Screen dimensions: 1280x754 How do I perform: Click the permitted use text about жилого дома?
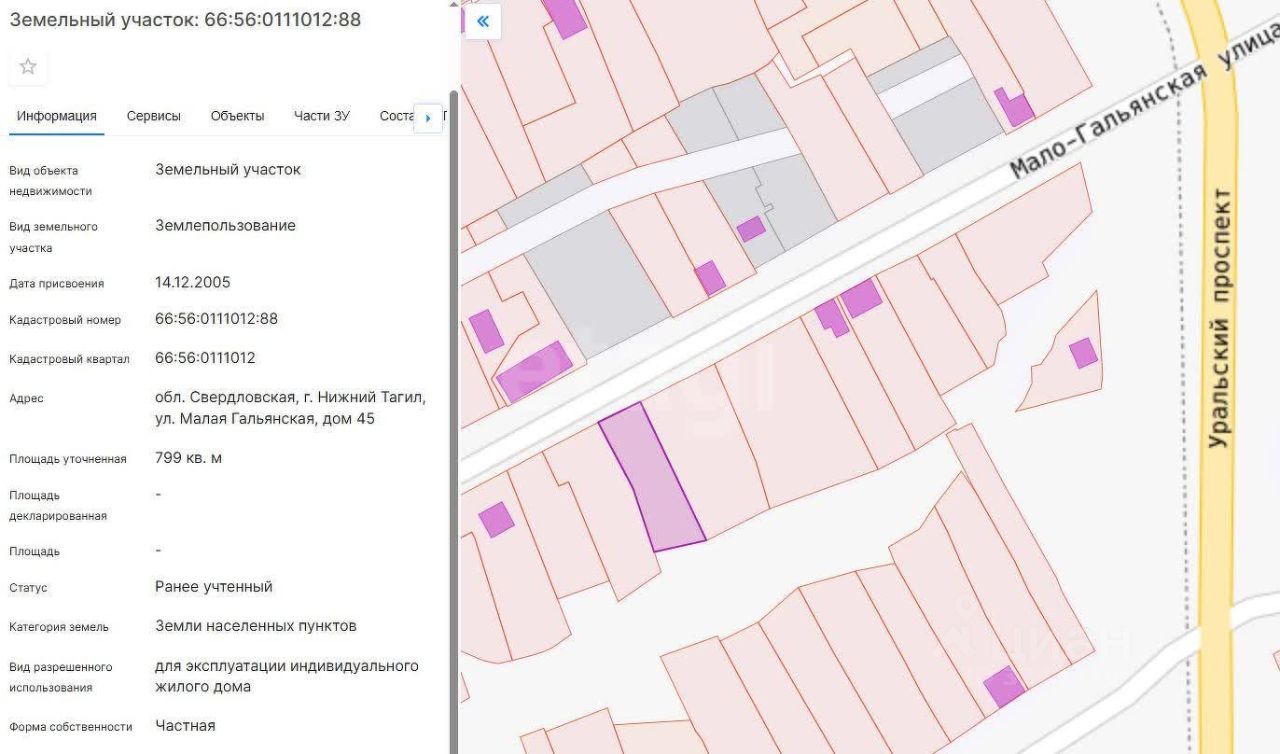[287, 676]
